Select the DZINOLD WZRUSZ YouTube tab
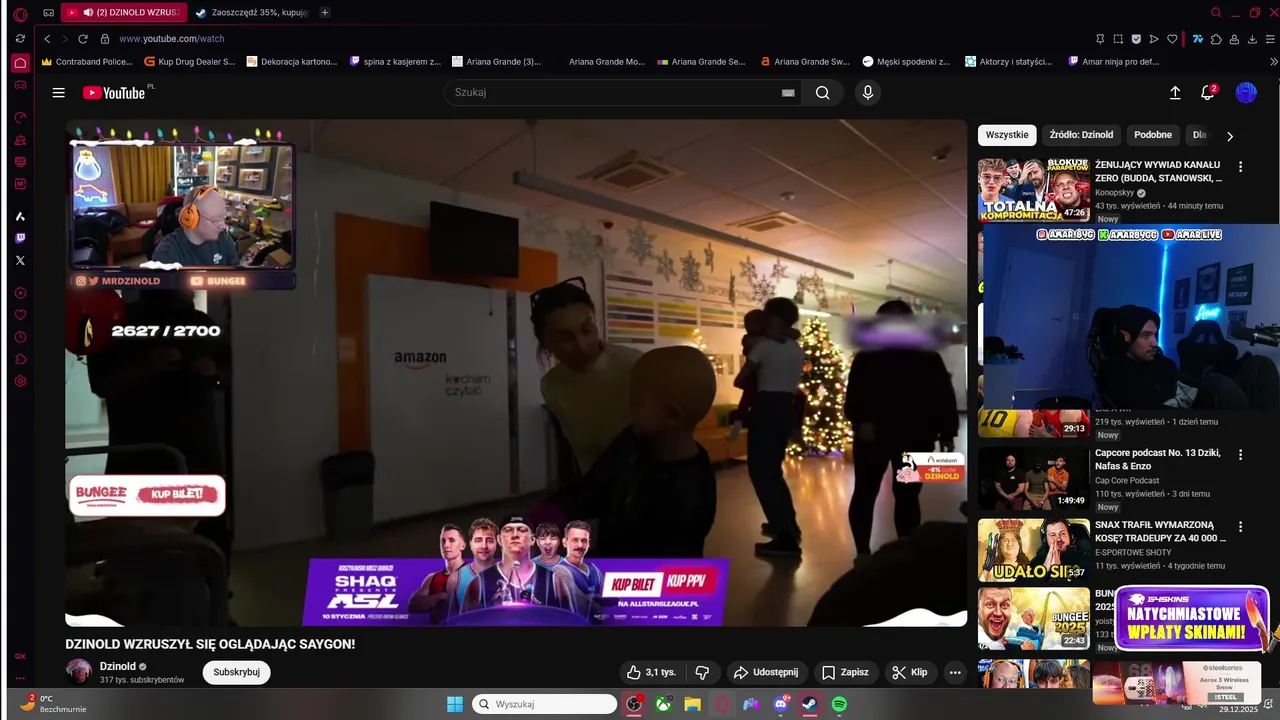Viewport: 1280px width, 720px height. coord(123,13)
